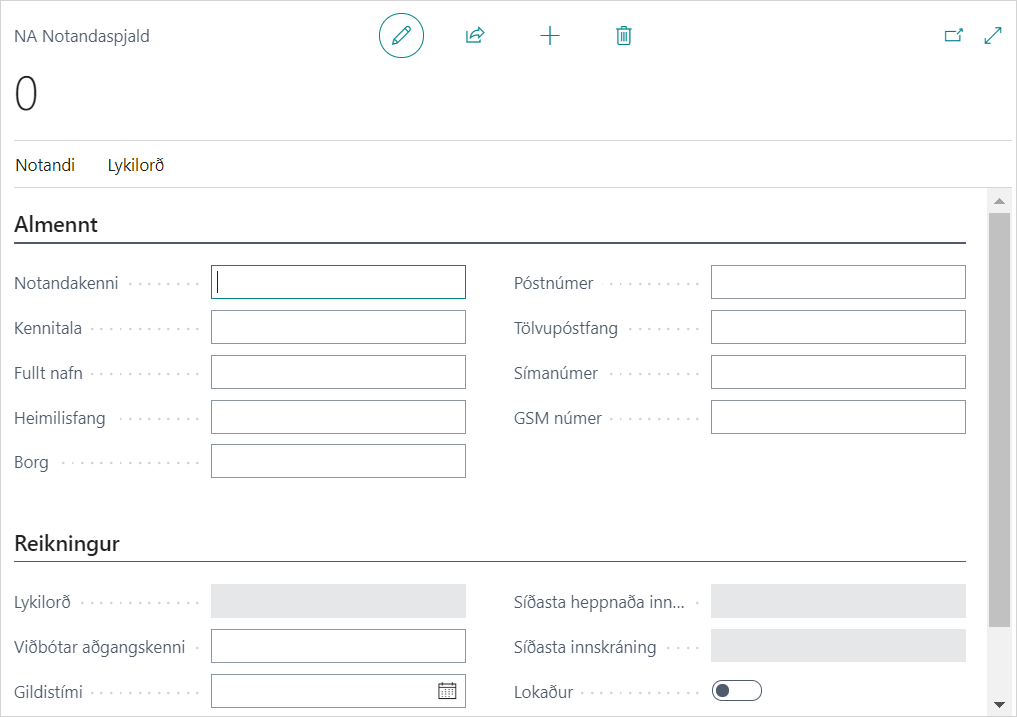Open card in new window icon

953,36
